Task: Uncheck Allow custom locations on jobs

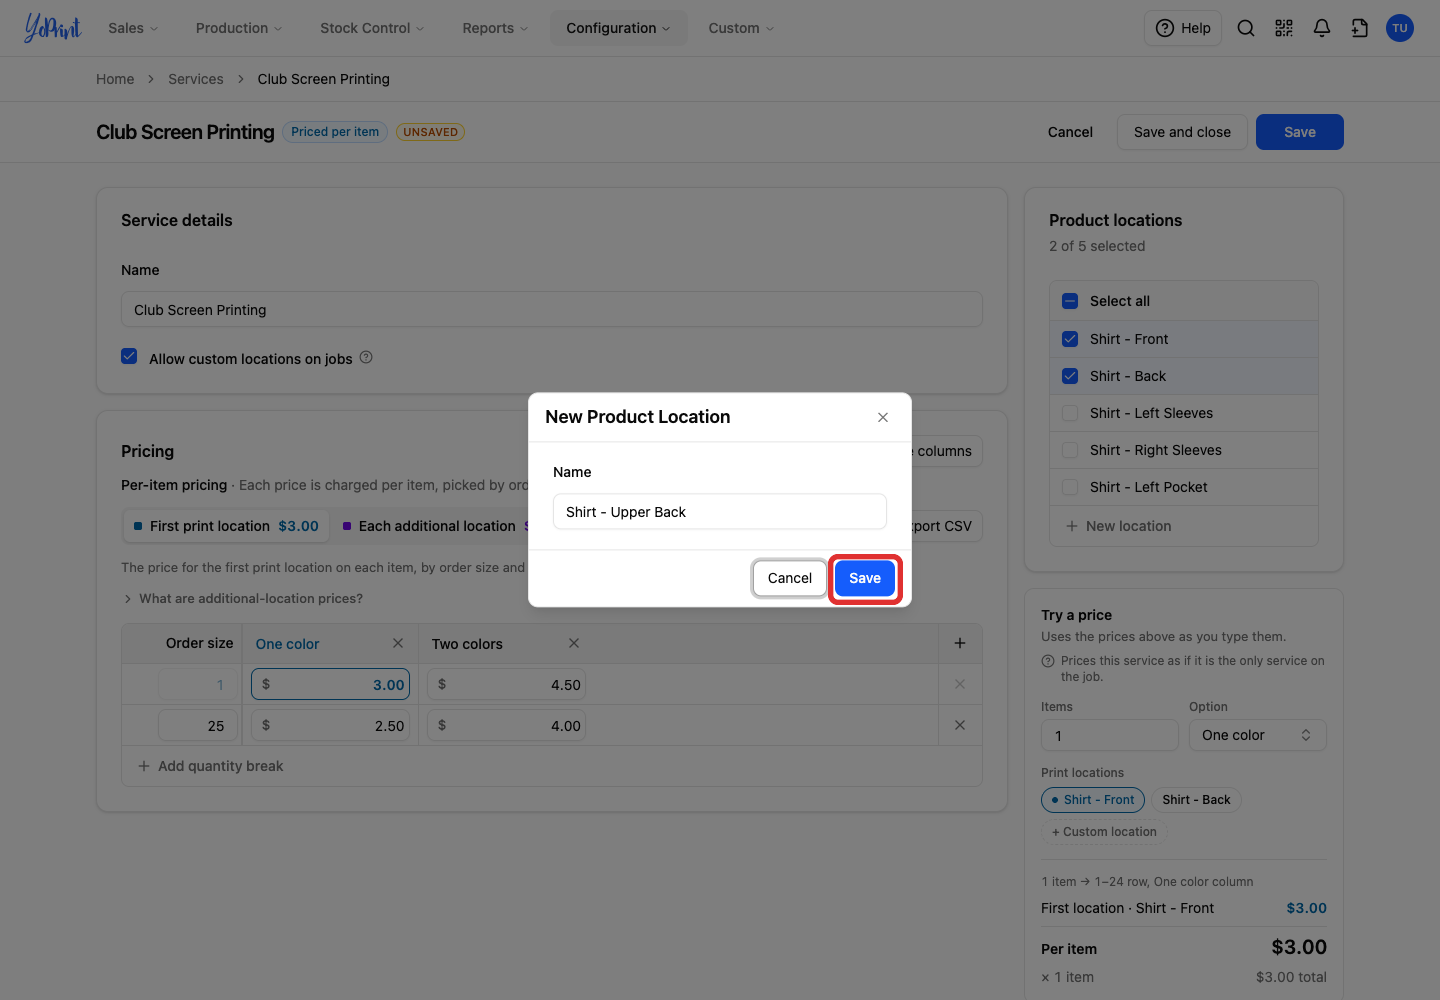Action: point(129,357)
